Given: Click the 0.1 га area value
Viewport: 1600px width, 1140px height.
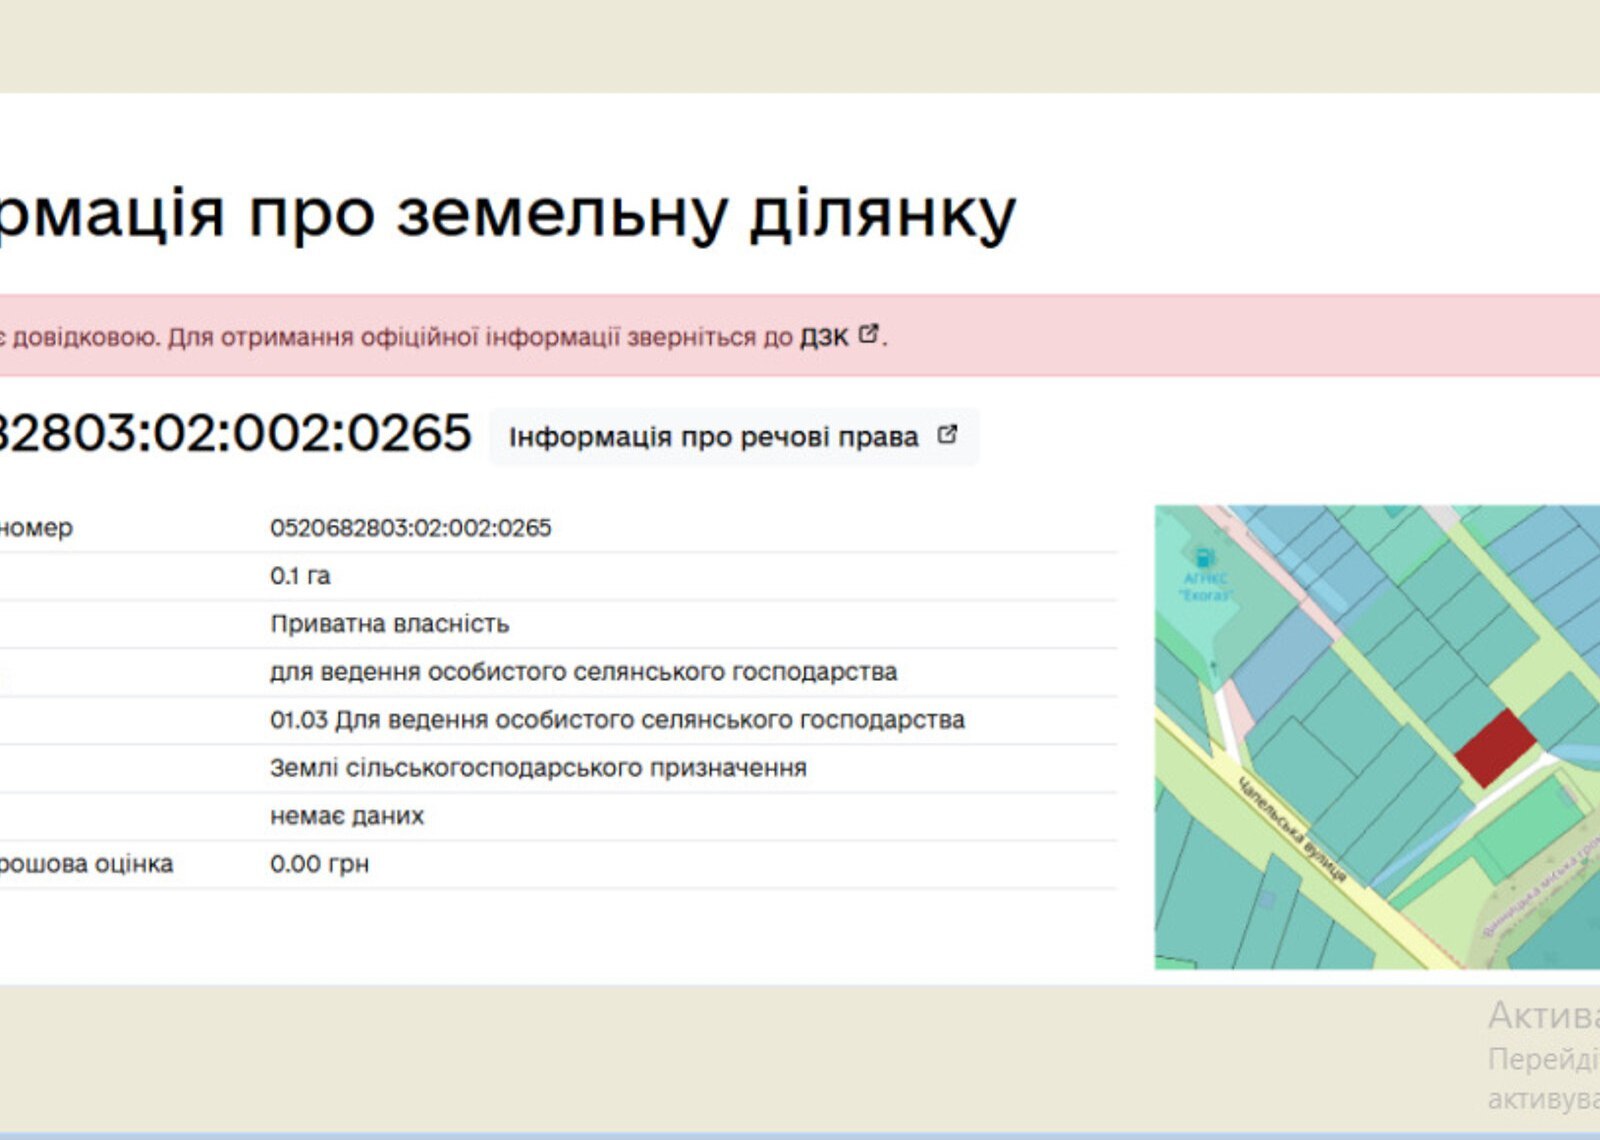Looking at the screenshot, I should coord(300,576).
